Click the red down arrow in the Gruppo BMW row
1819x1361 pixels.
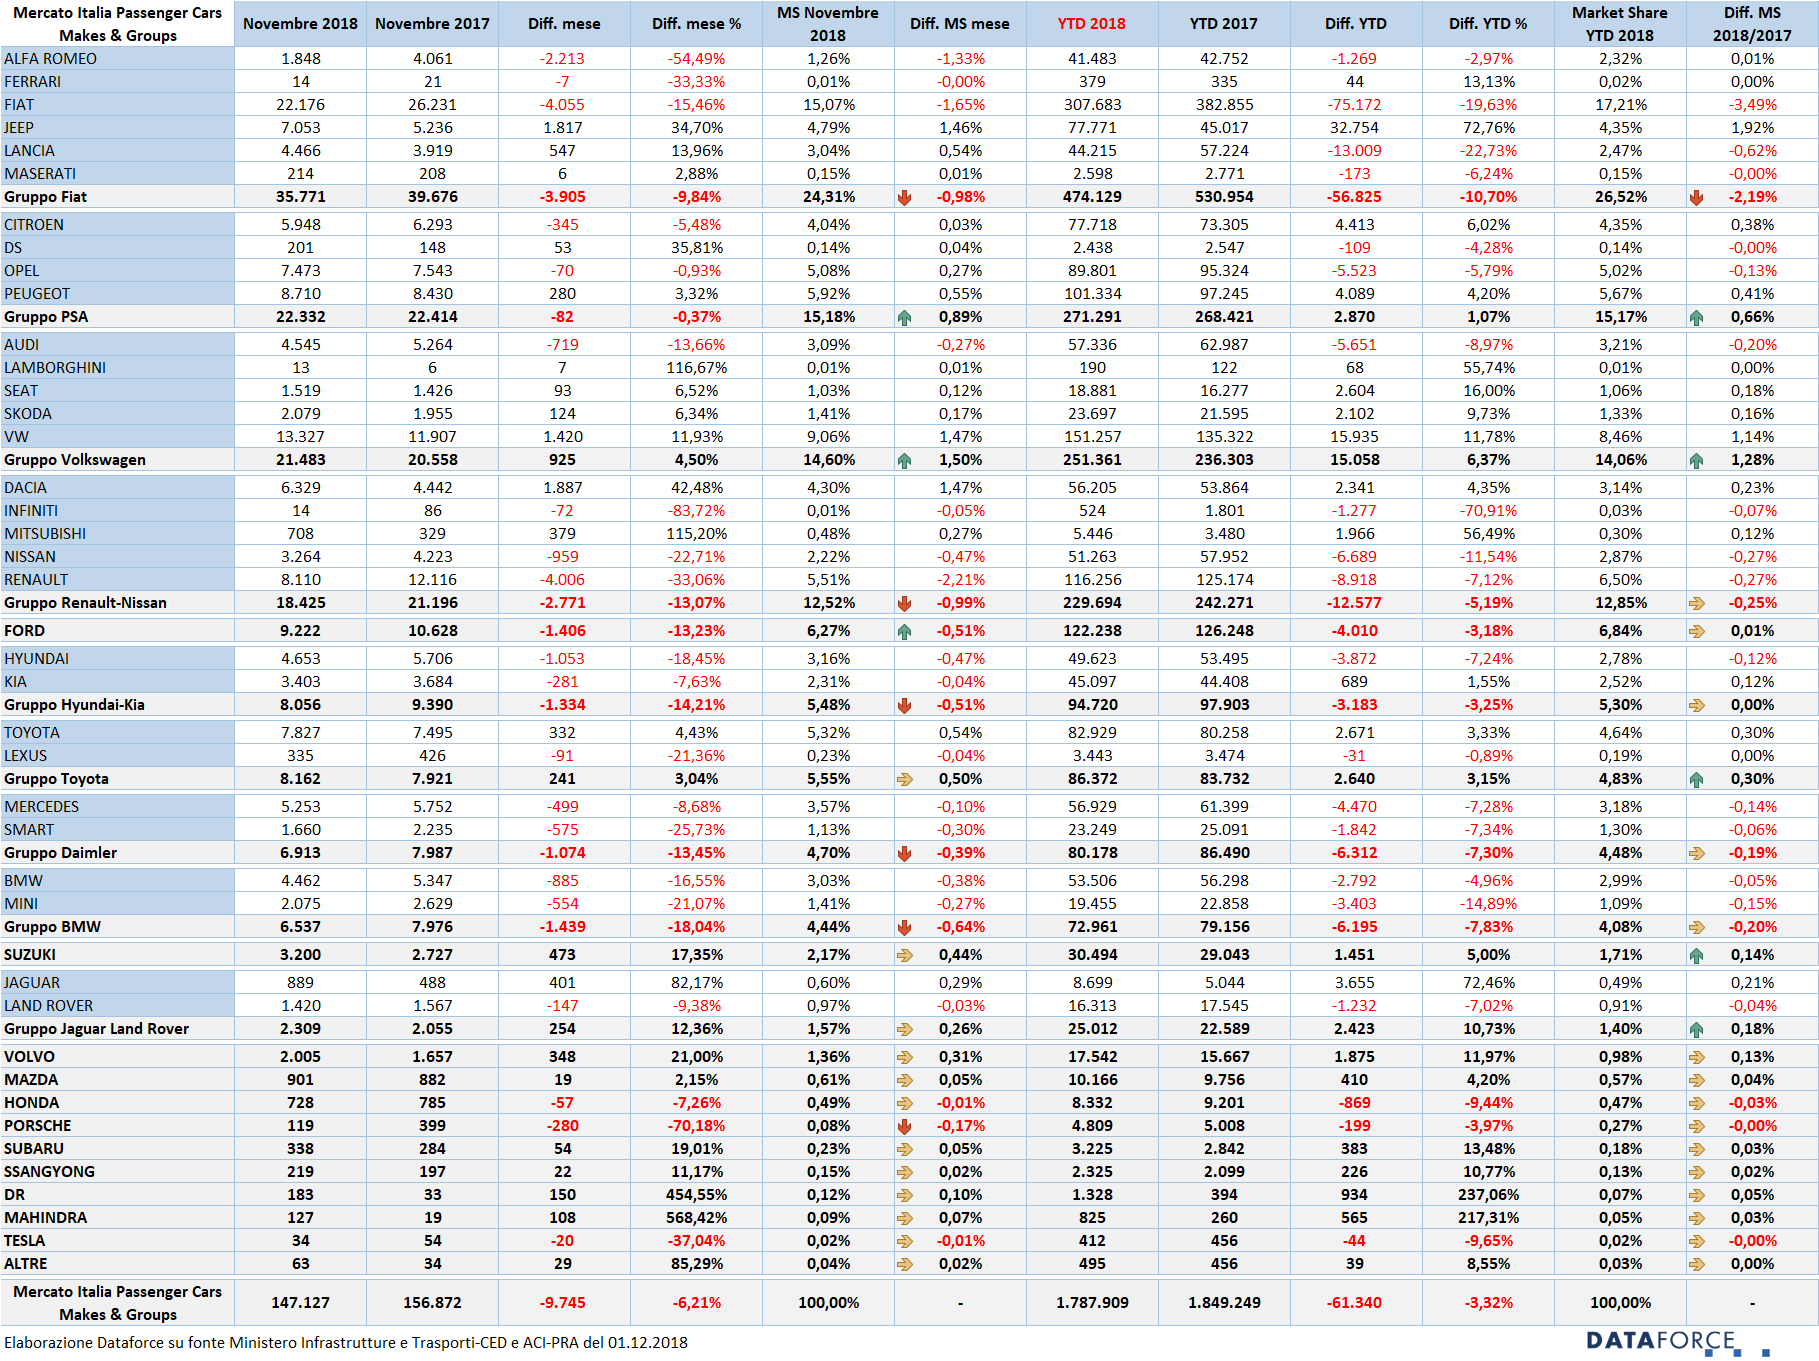click(x=904, y=927)
